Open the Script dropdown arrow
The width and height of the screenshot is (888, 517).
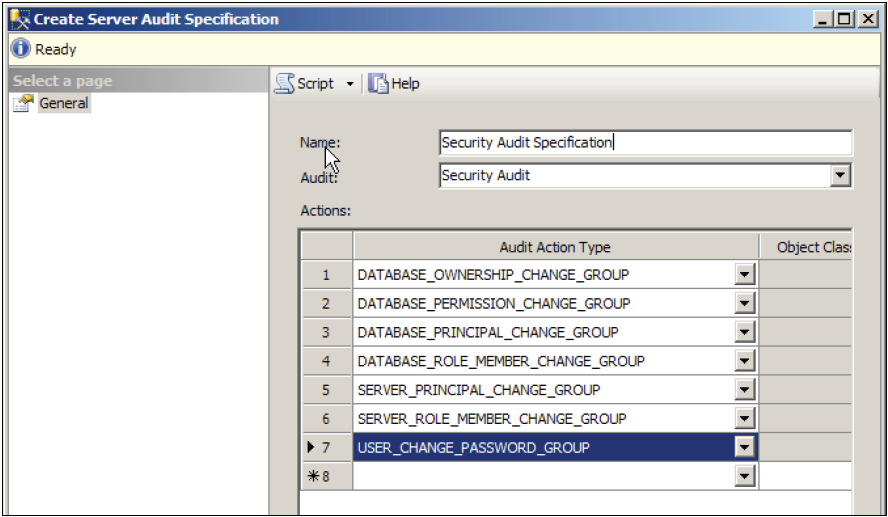tap(350, 84)
